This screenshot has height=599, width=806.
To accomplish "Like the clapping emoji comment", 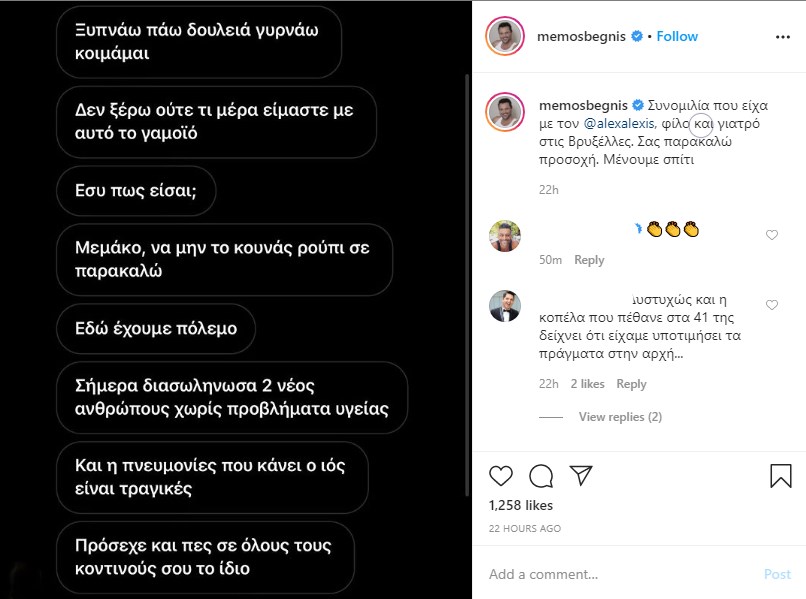I will (771, 235).
